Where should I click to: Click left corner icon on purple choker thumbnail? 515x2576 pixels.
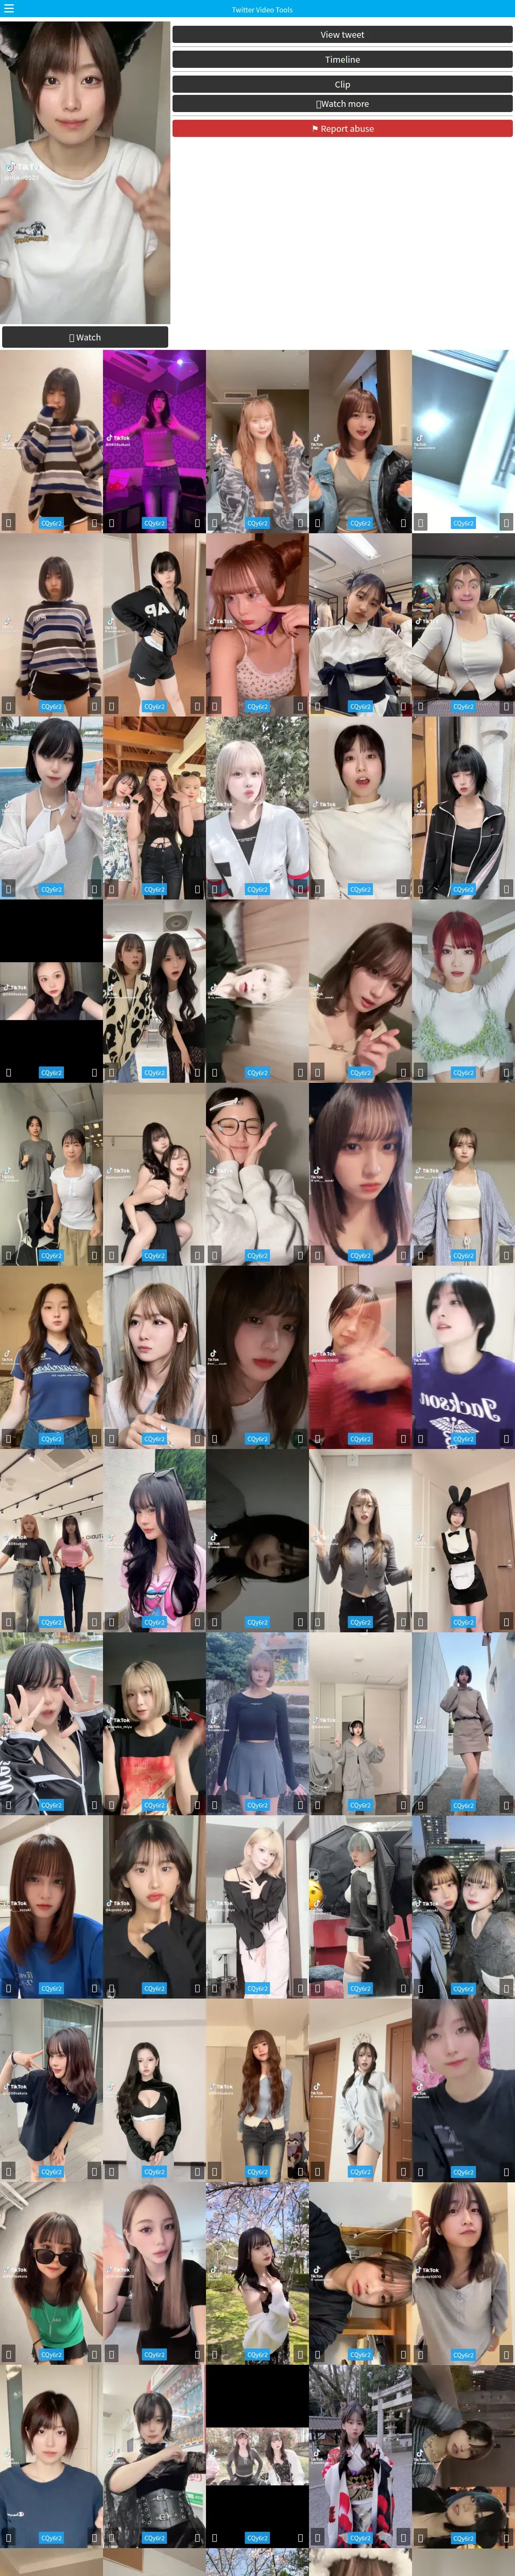(214, 706)
